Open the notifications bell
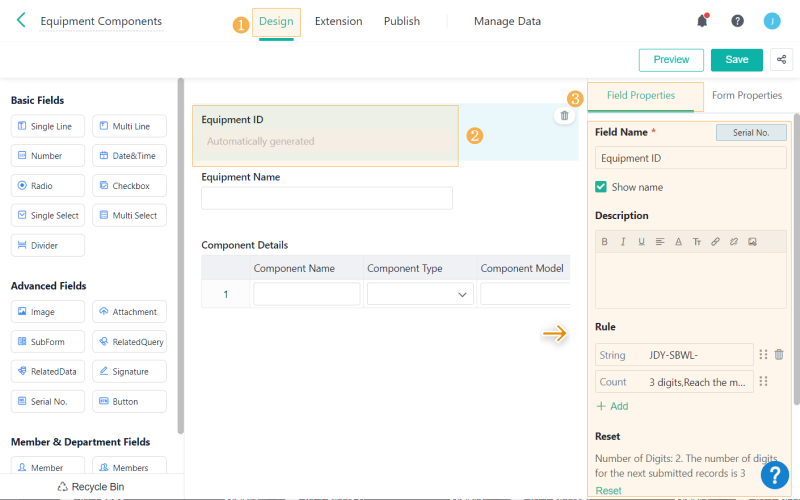The image size is (800, 500). point(703,21)
